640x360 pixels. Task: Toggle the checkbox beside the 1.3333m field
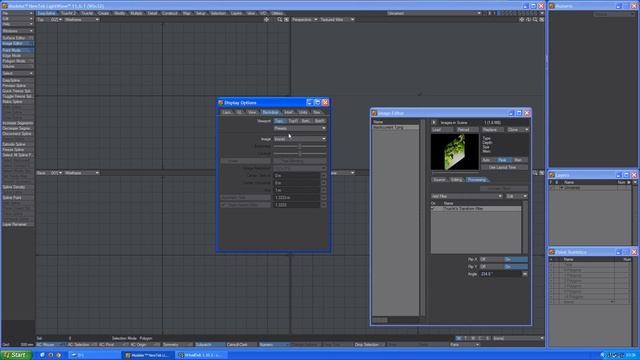pyautogui.click(x=324, y=198)
